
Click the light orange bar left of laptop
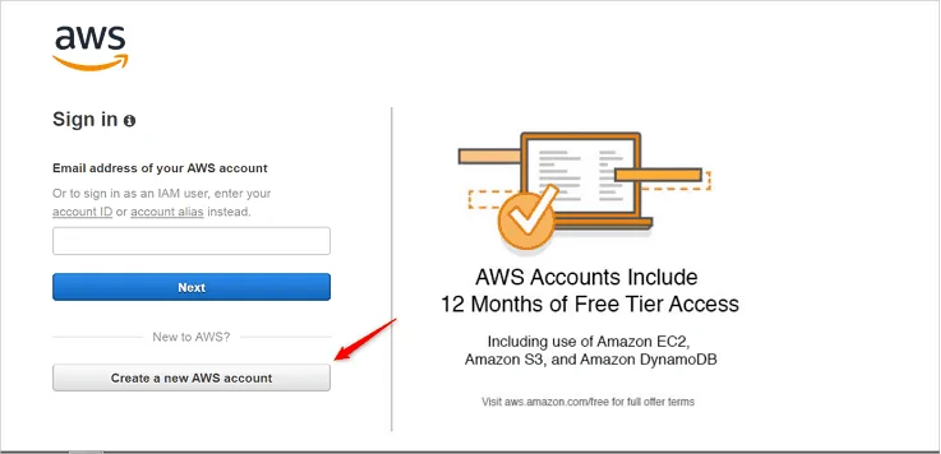coord(489,157)
